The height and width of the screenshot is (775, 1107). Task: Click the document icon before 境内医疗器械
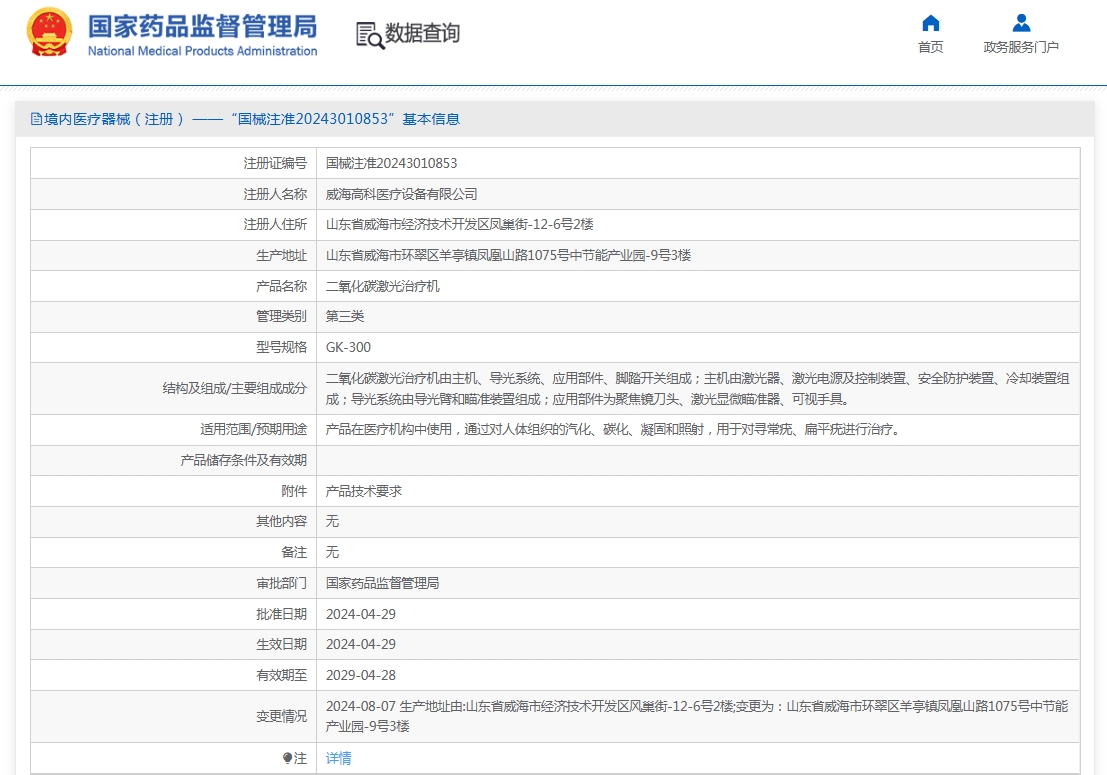(x=36, y=119)
